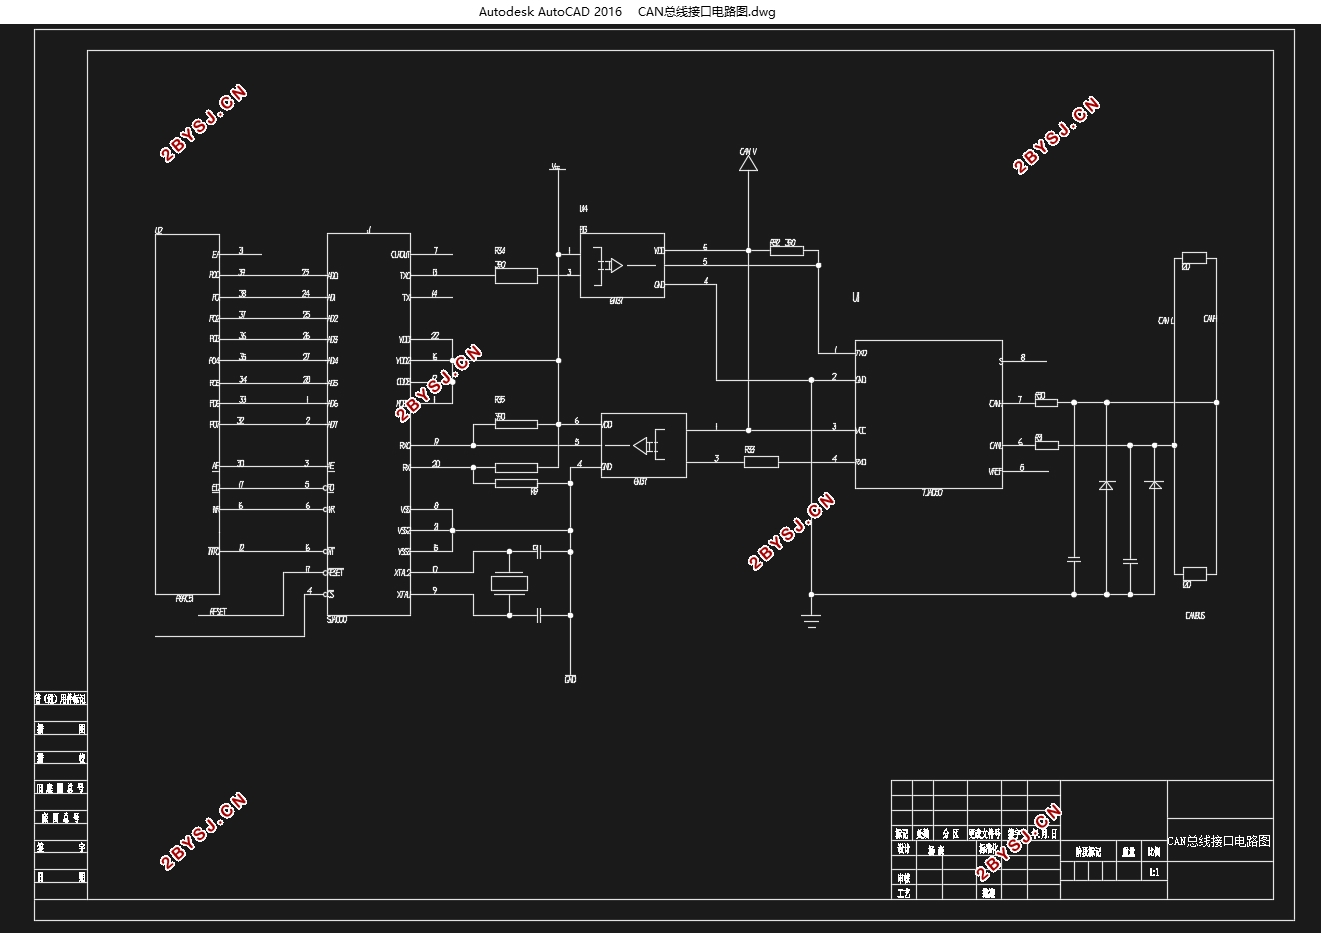Screen dimensions: 1321x933
Task: Select the 比例 header cell in title block
Action: pyautogui.click(x=1153, y=852)
